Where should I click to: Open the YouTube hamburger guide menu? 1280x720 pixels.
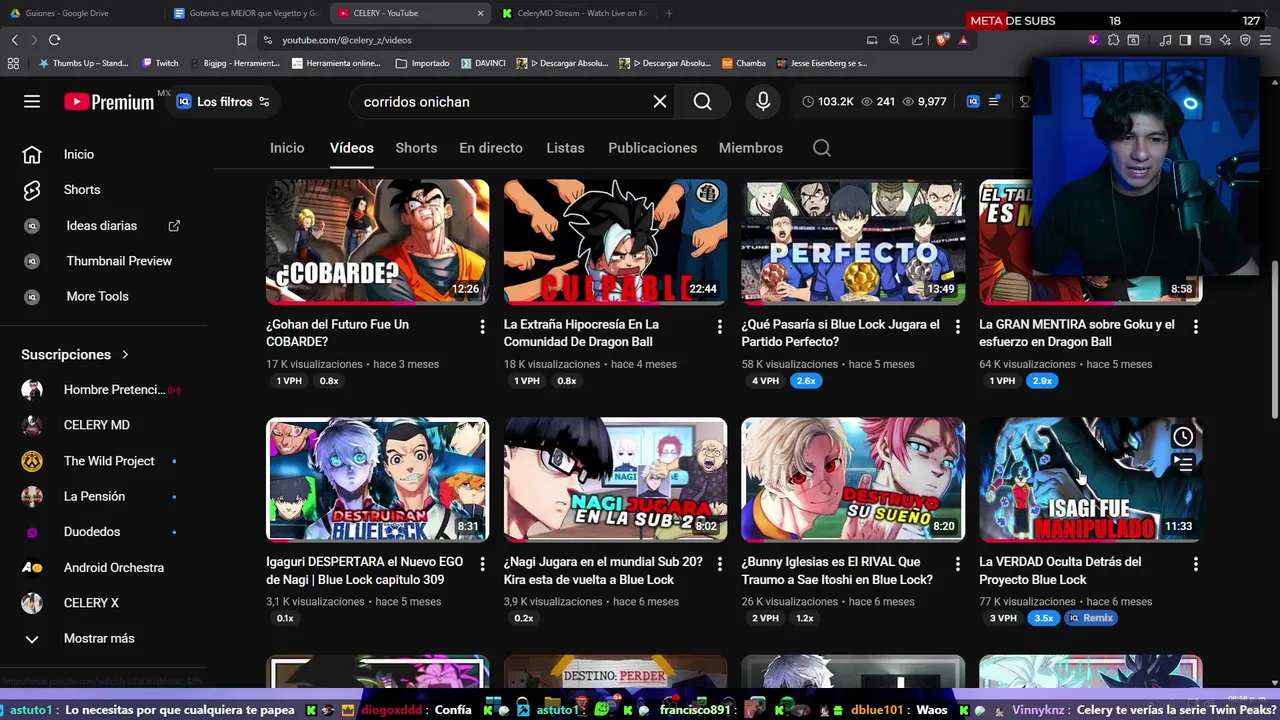(x=32, y=101)
